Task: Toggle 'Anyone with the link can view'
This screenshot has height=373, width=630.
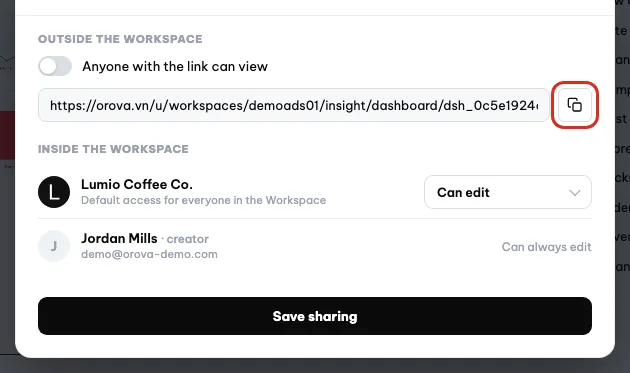Action: click(55, 66)
